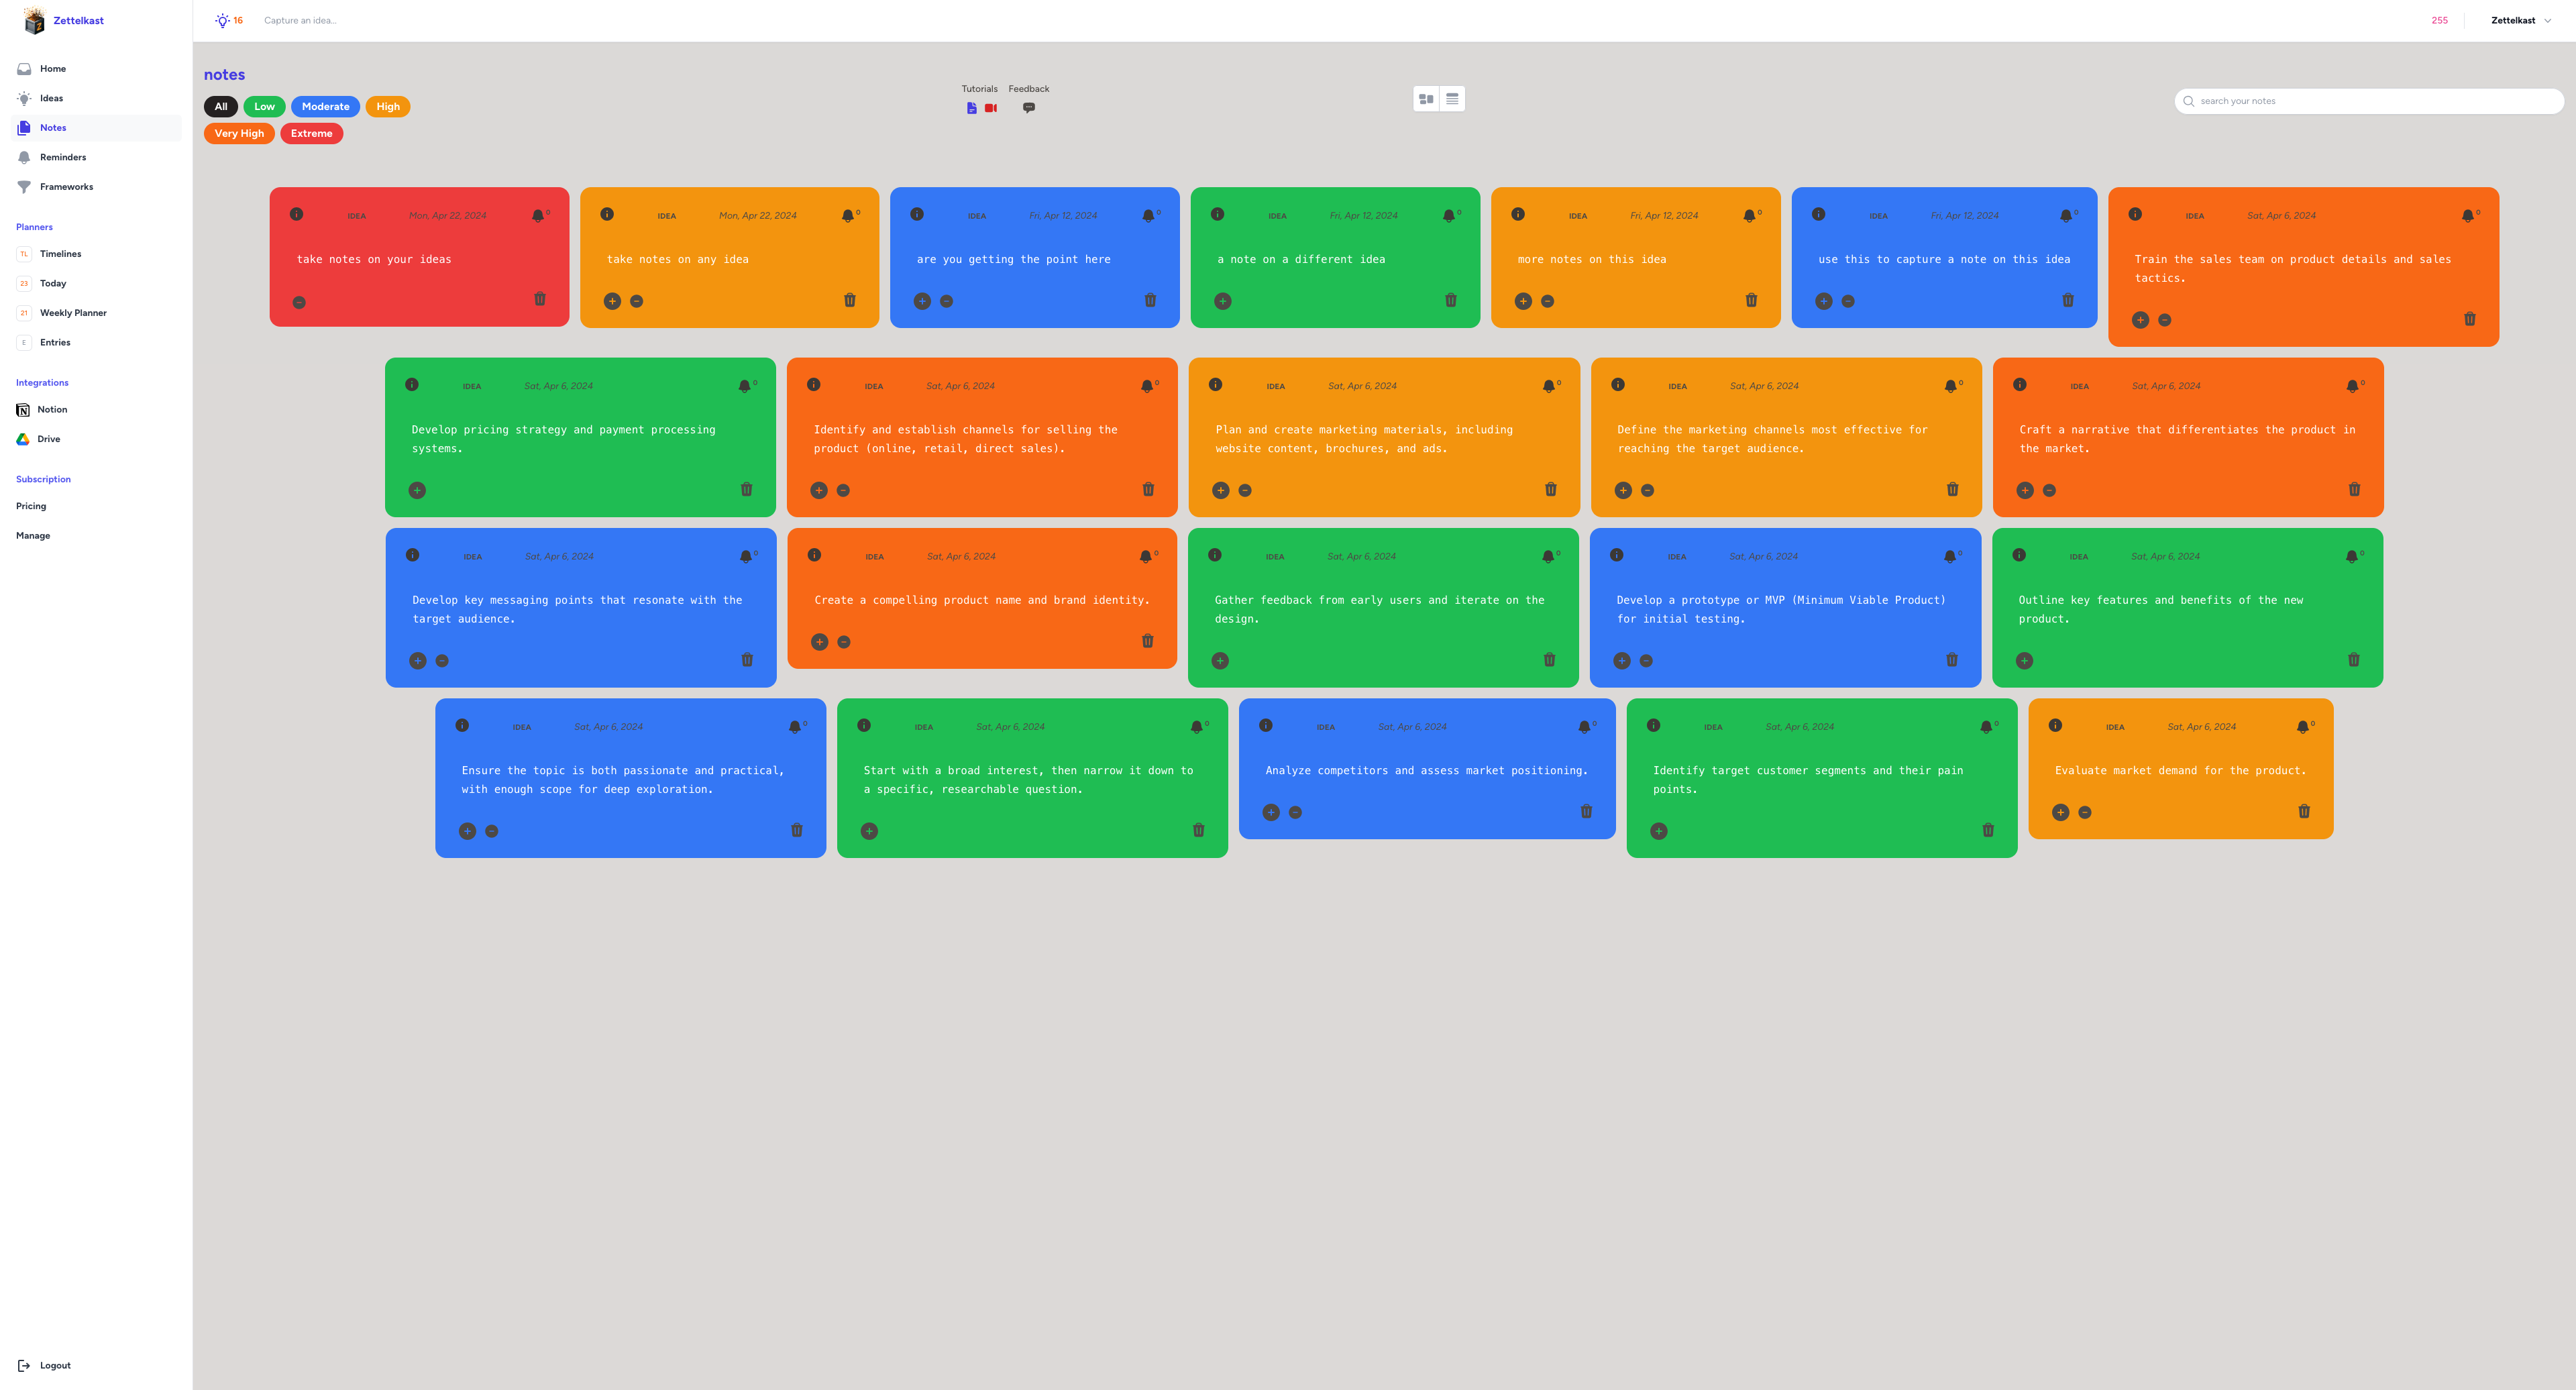Image resolution: width=2576 pixels, height=1390 pixels.
Task: Filter notes by Extreme priority
Action: (312, 134)
